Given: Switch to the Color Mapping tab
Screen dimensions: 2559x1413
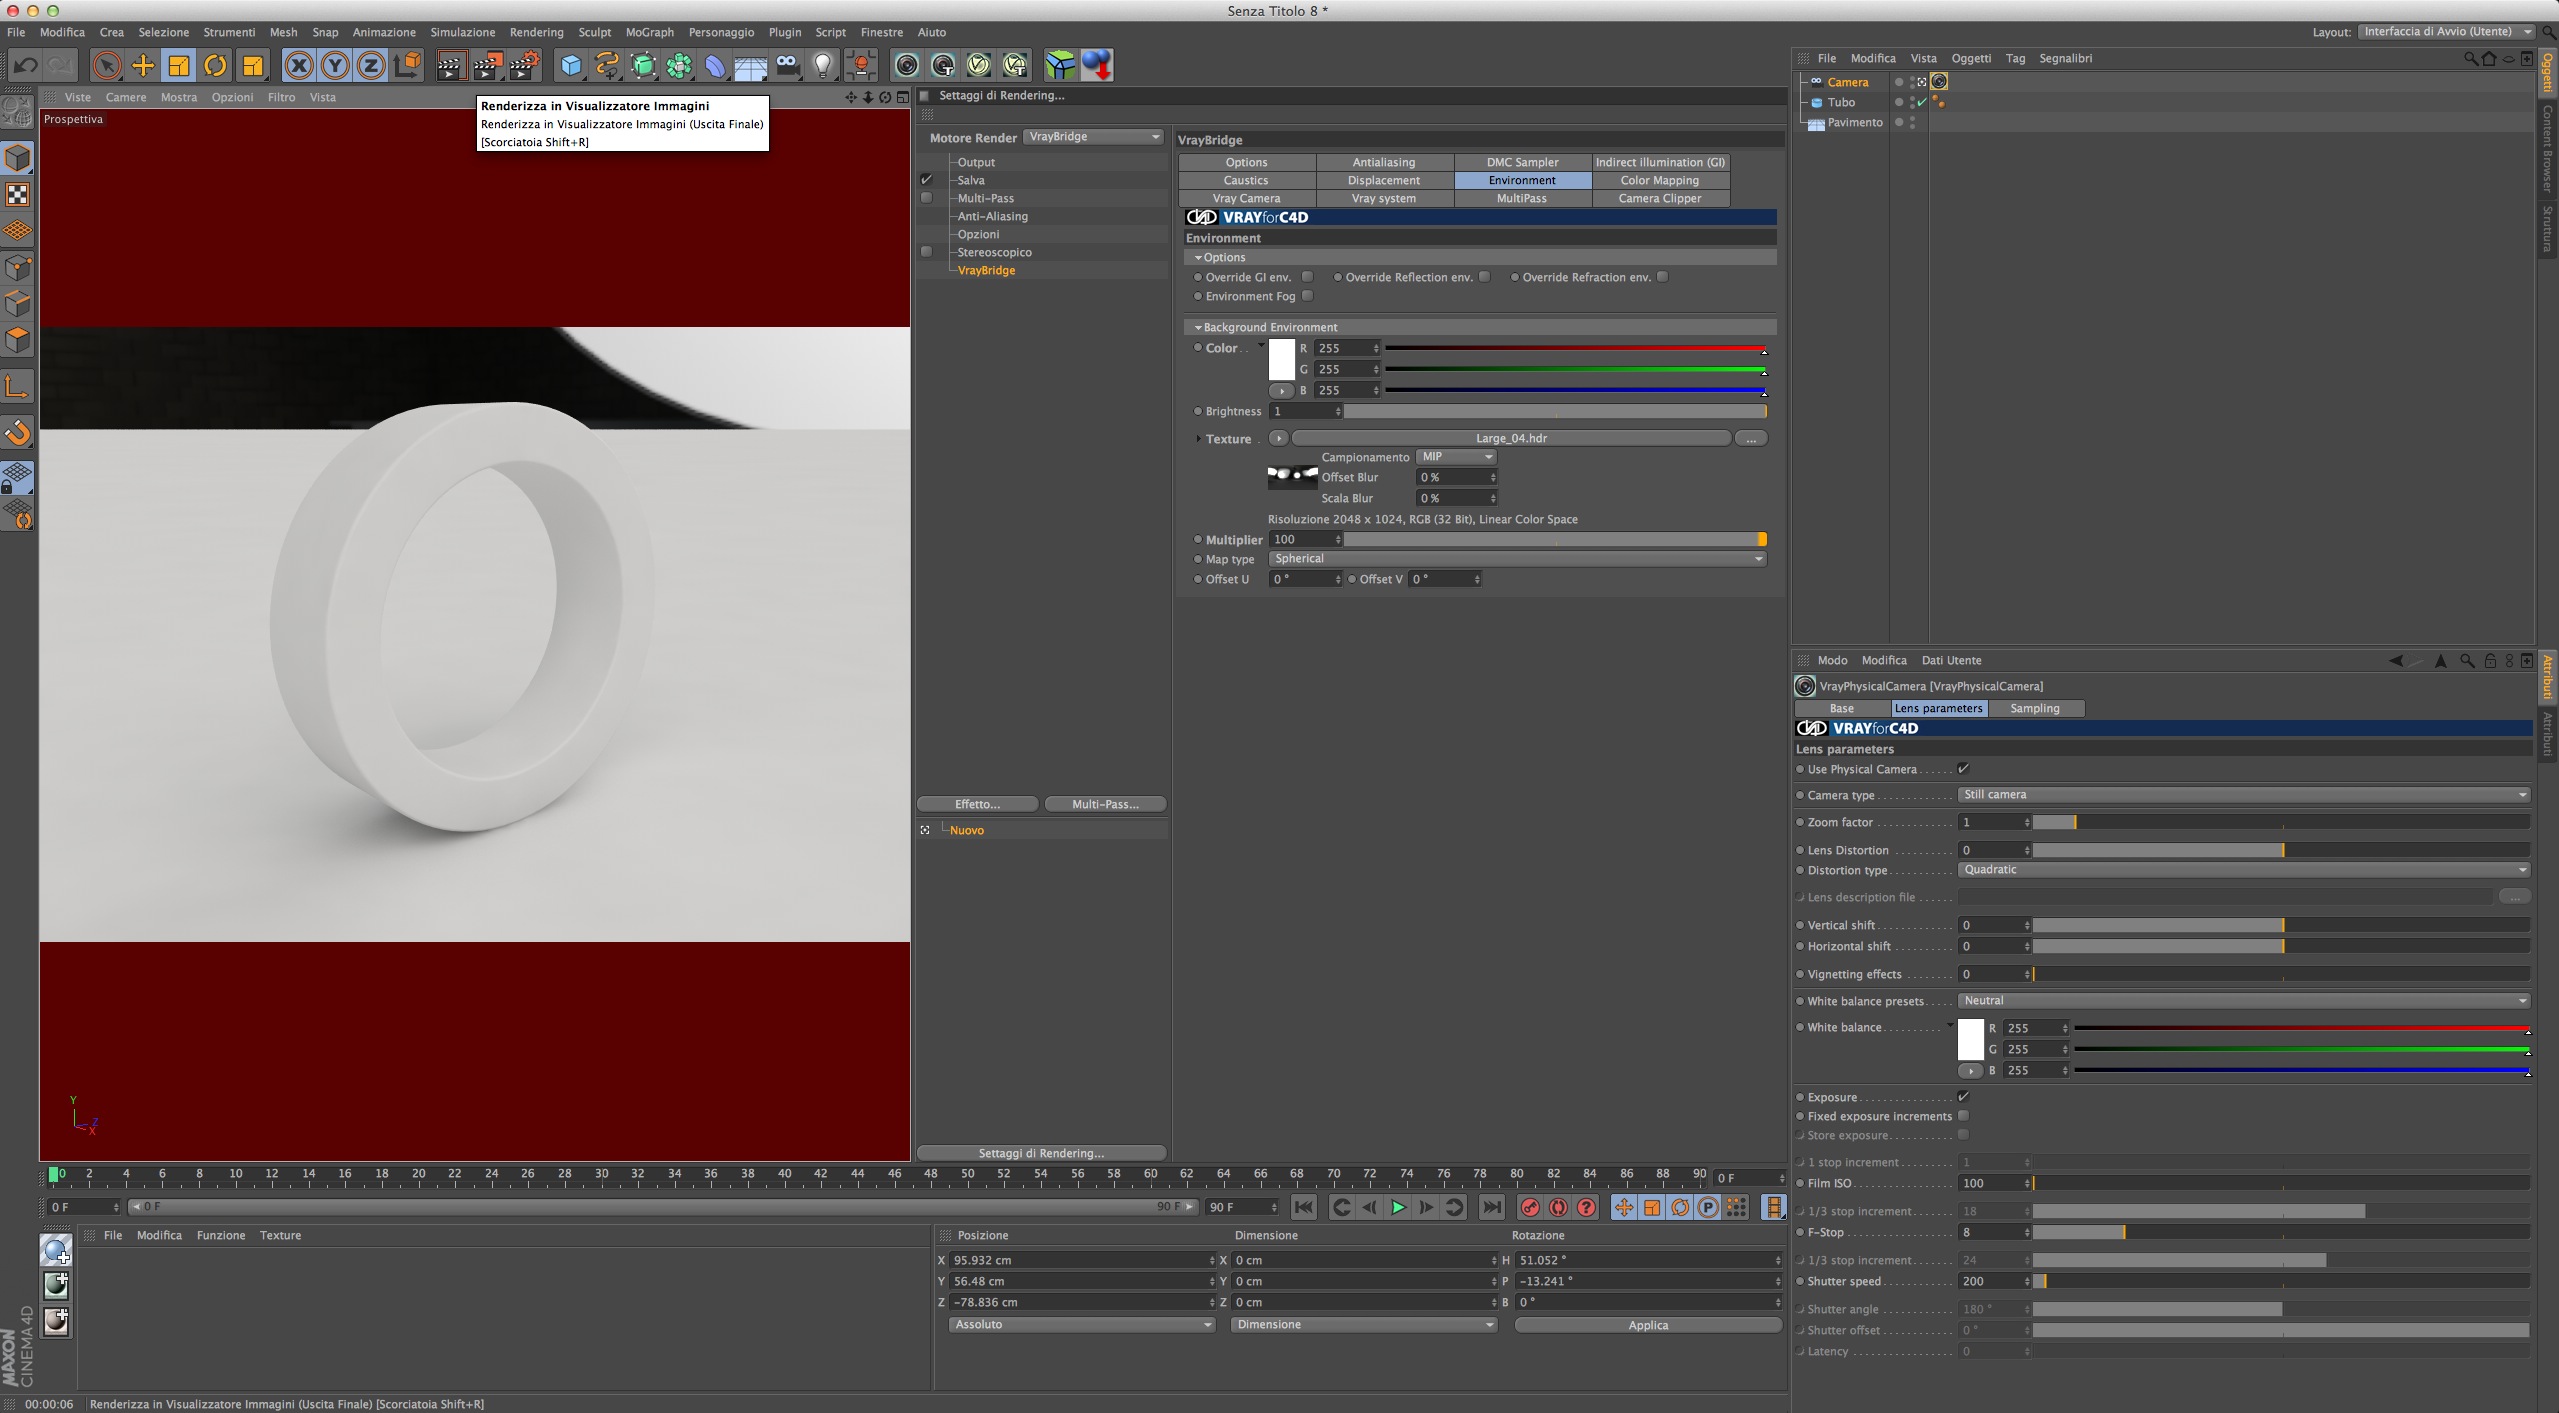Looking at the screenshot, I should click(x=1659, y=180).
